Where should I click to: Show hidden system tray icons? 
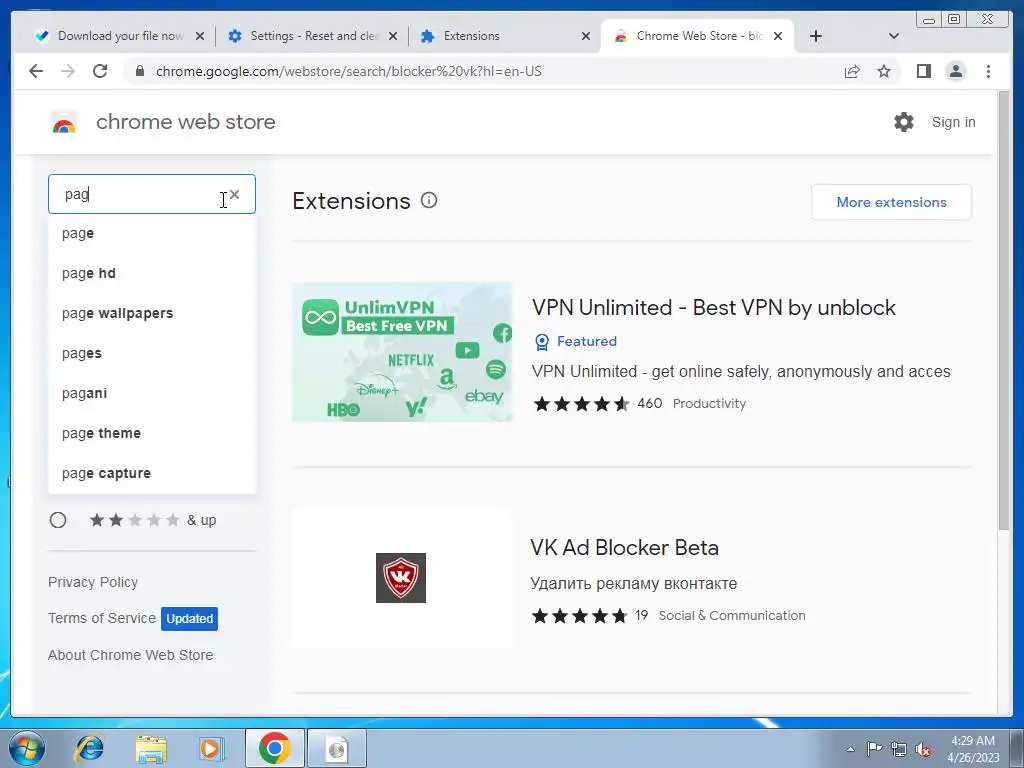(x=850, y=749)
